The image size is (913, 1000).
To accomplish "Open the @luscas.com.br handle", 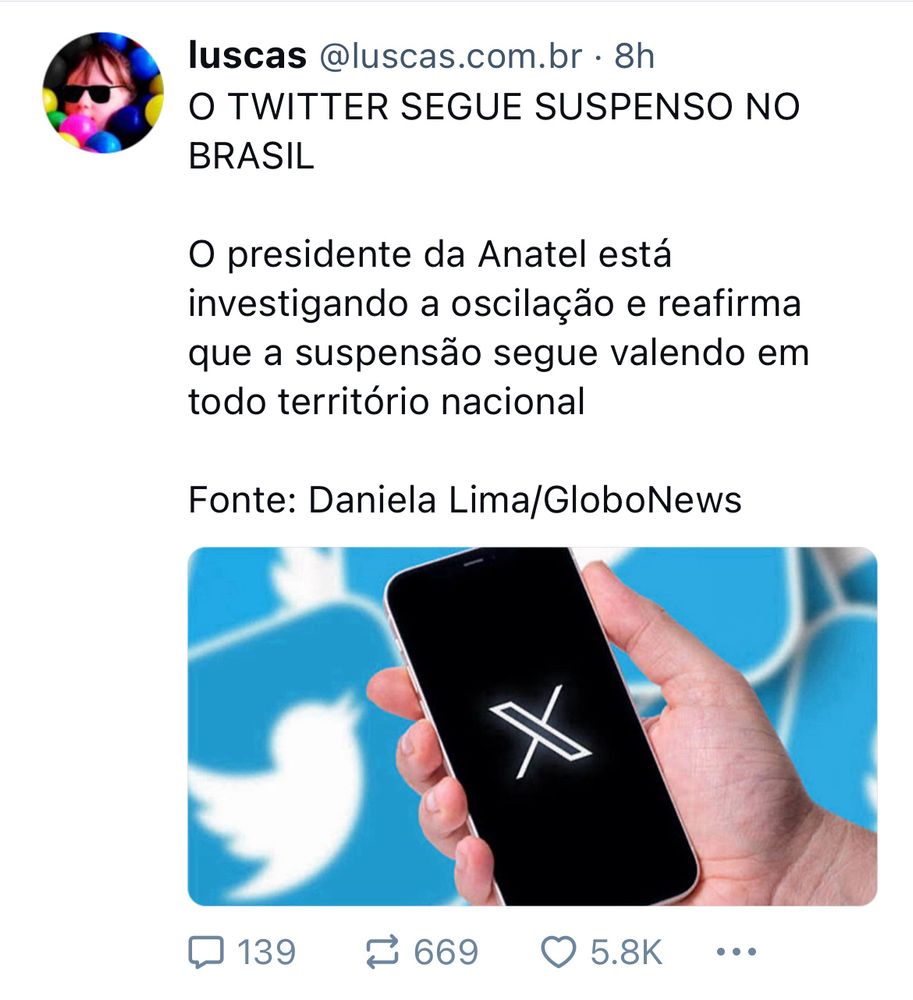I will click(450, 56).
